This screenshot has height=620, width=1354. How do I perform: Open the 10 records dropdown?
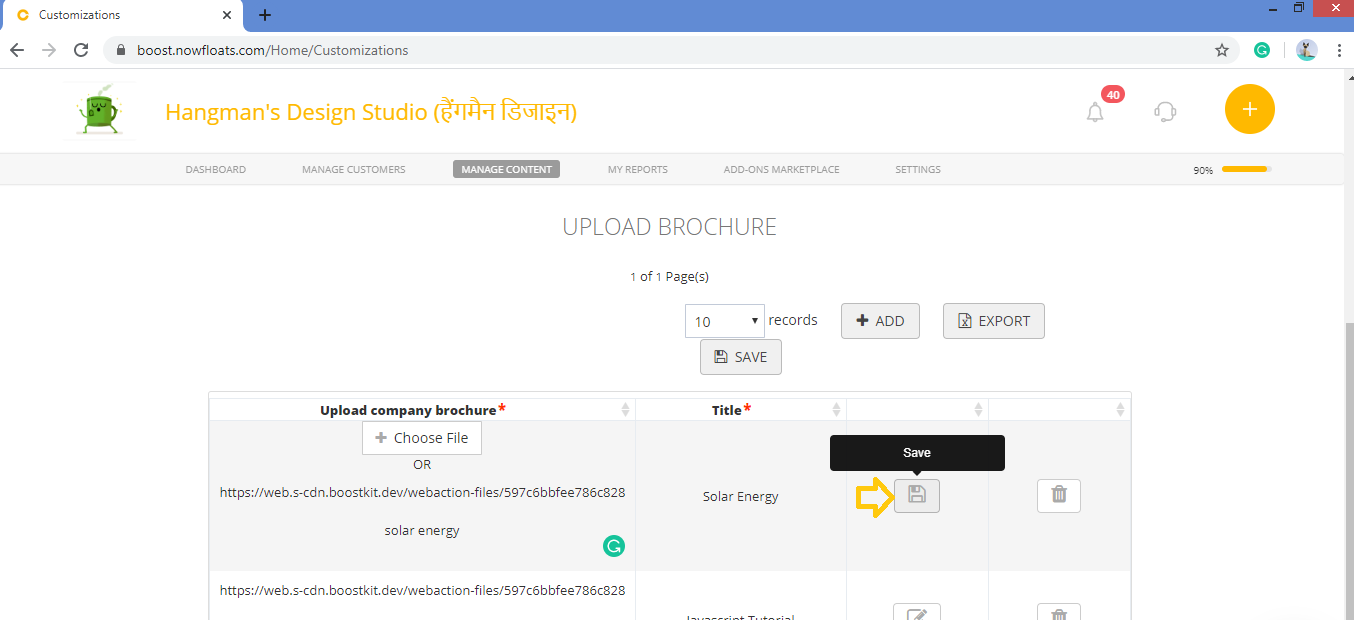coord(725,321)
